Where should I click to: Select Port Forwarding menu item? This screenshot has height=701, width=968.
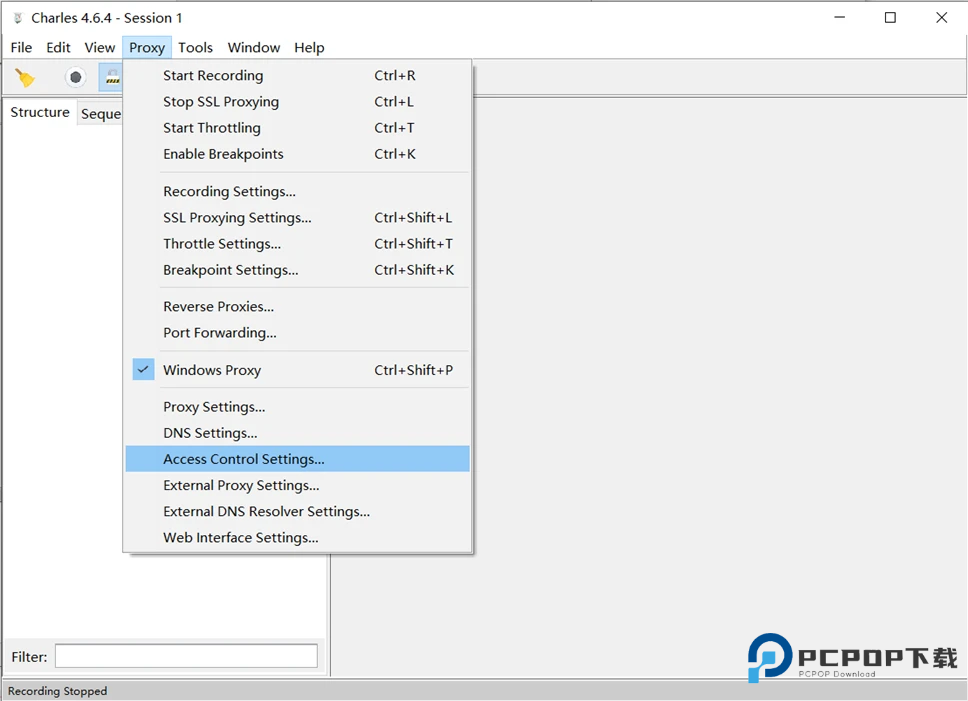coord(220,333)
